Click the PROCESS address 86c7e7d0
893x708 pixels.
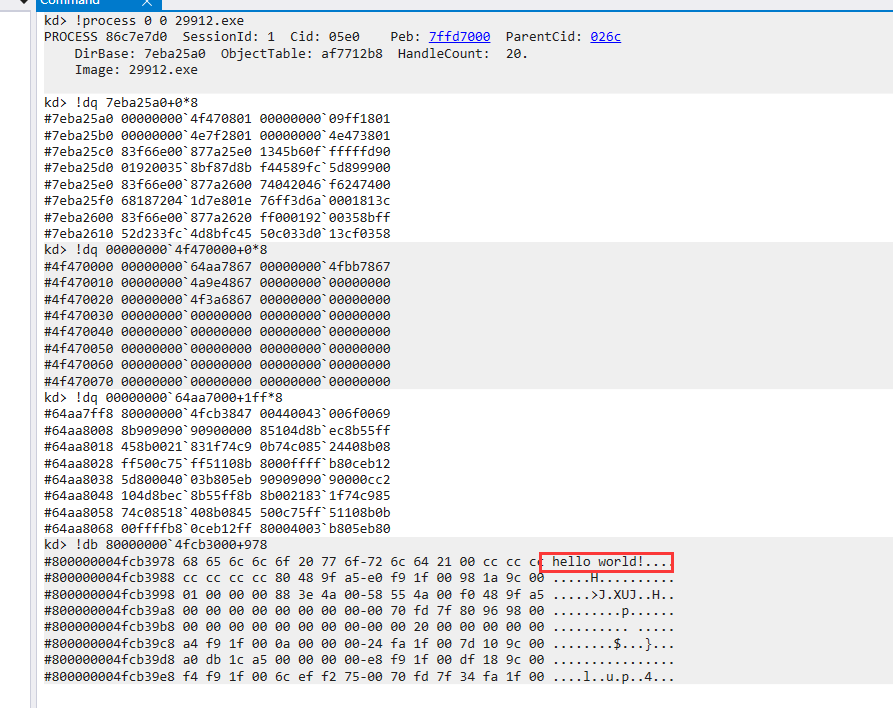click(x=136, y=37)
